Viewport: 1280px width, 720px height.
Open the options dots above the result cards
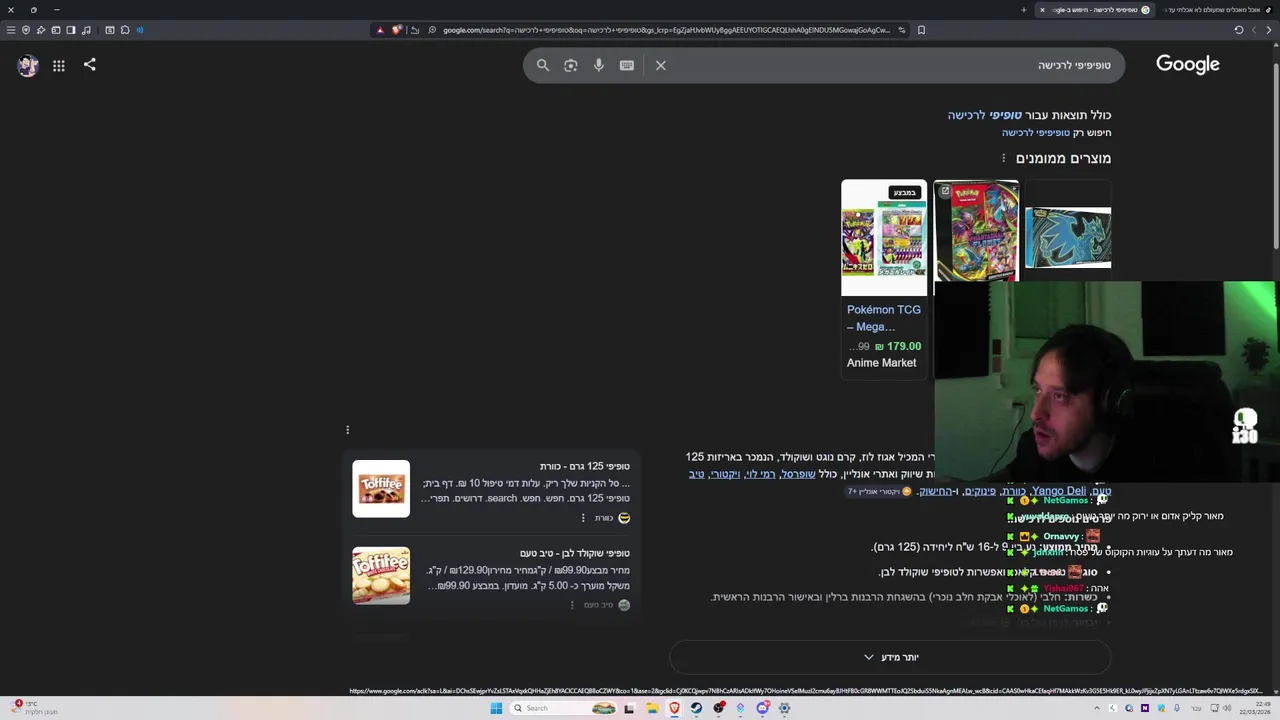[x=347, y=430]
